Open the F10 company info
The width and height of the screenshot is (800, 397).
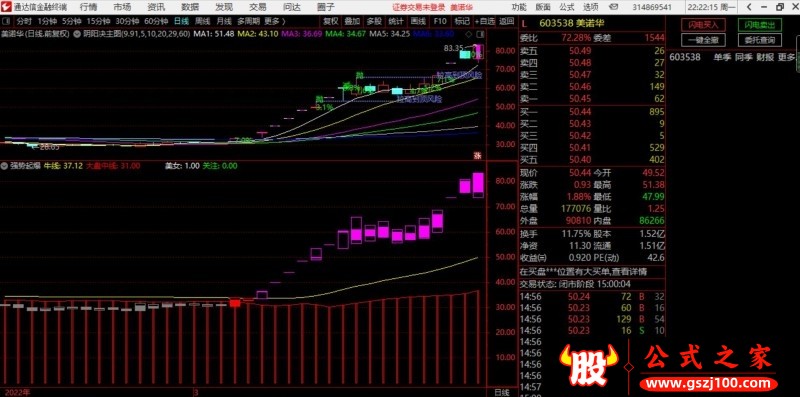click(x=440, y=21)
